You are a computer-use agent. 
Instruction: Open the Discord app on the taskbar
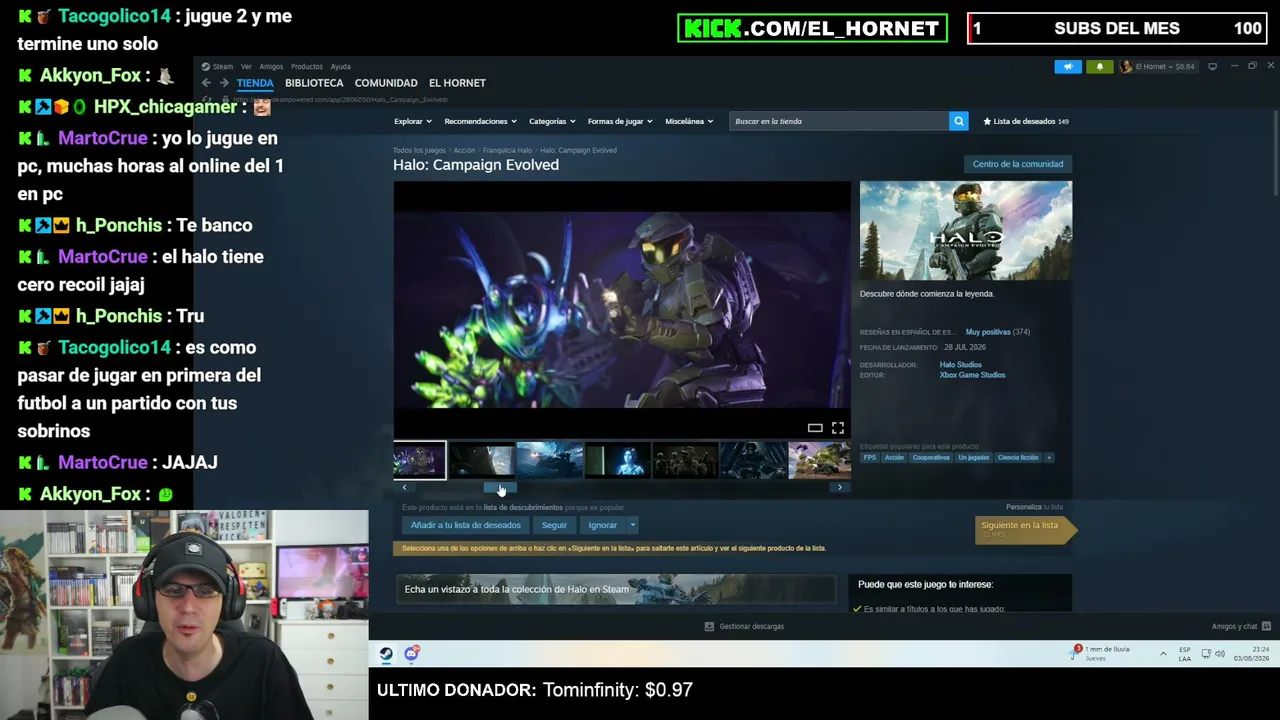[x=412, y=654]
